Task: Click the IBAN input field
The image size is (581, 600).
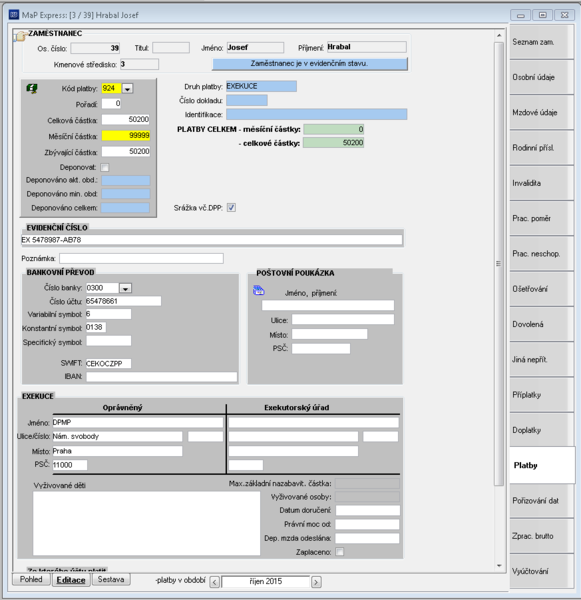Action: (162, 377)
